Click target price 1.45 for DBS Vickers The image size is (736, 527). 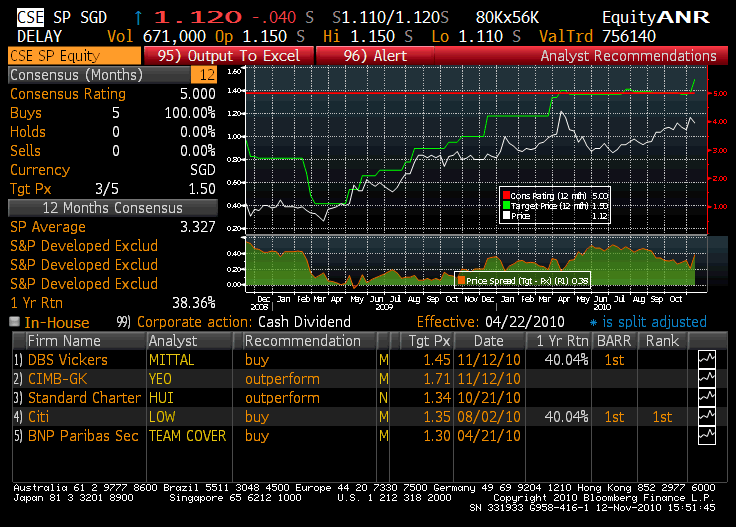[437, 360]
